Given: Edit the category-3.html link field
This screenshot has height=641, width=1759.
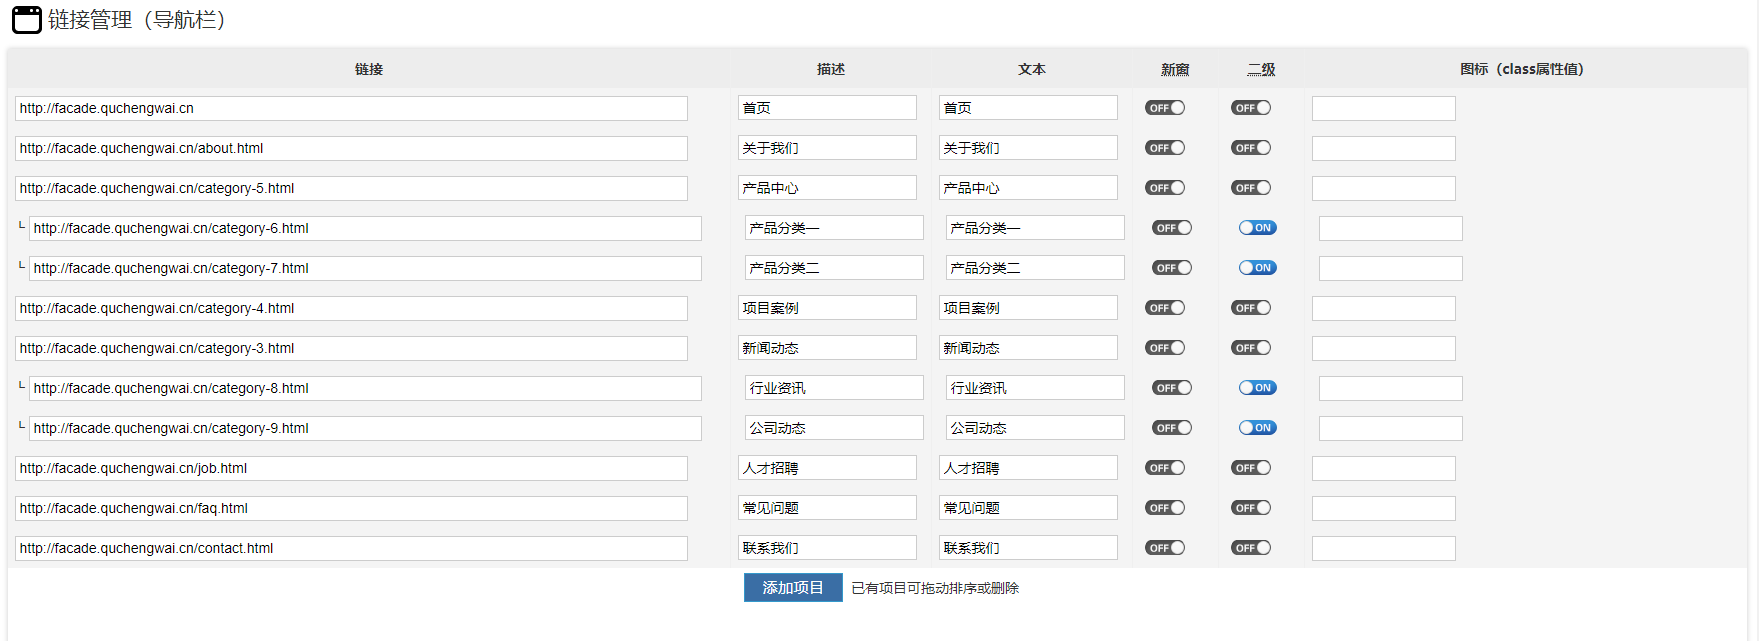Looking at the screenshot, I should (x=351, y=348).
